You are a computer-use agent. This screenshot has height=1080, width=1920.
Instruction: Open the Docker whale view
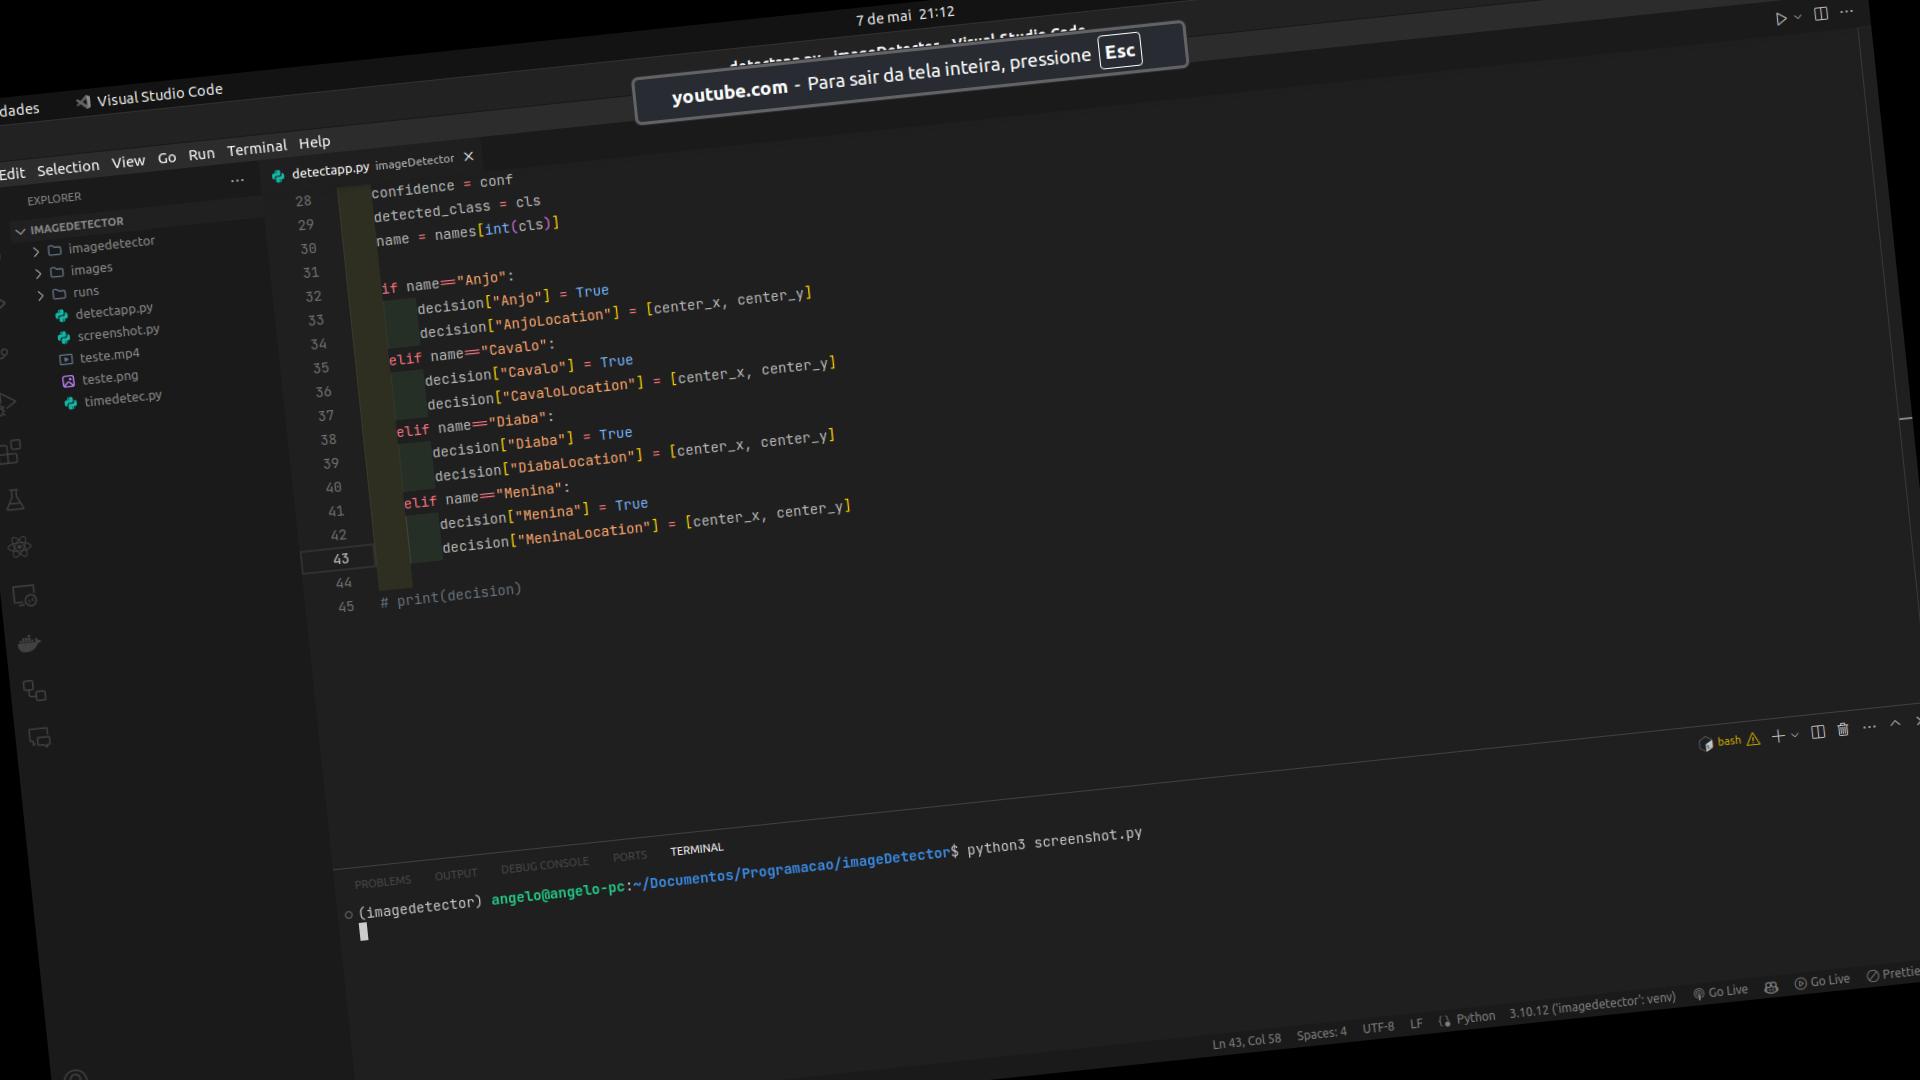(x=29, y=643)
